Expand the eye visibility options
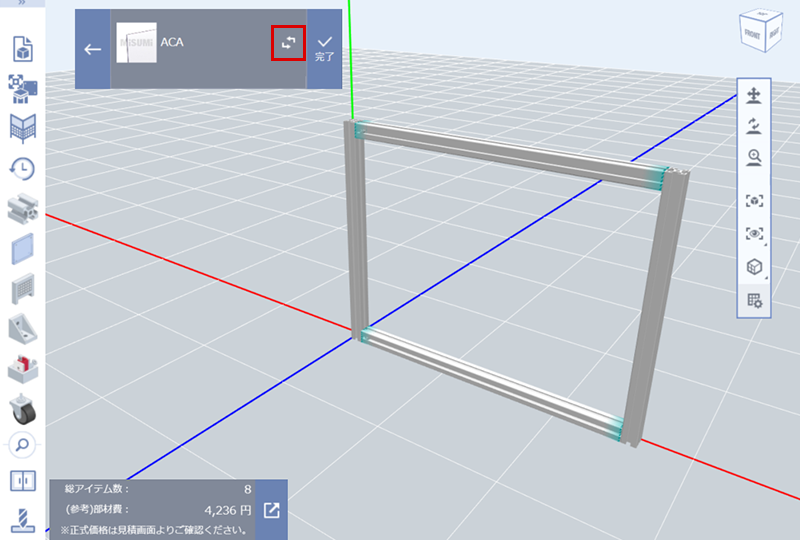The height and width of the screenshot is (540, 800). coord(755,234)
